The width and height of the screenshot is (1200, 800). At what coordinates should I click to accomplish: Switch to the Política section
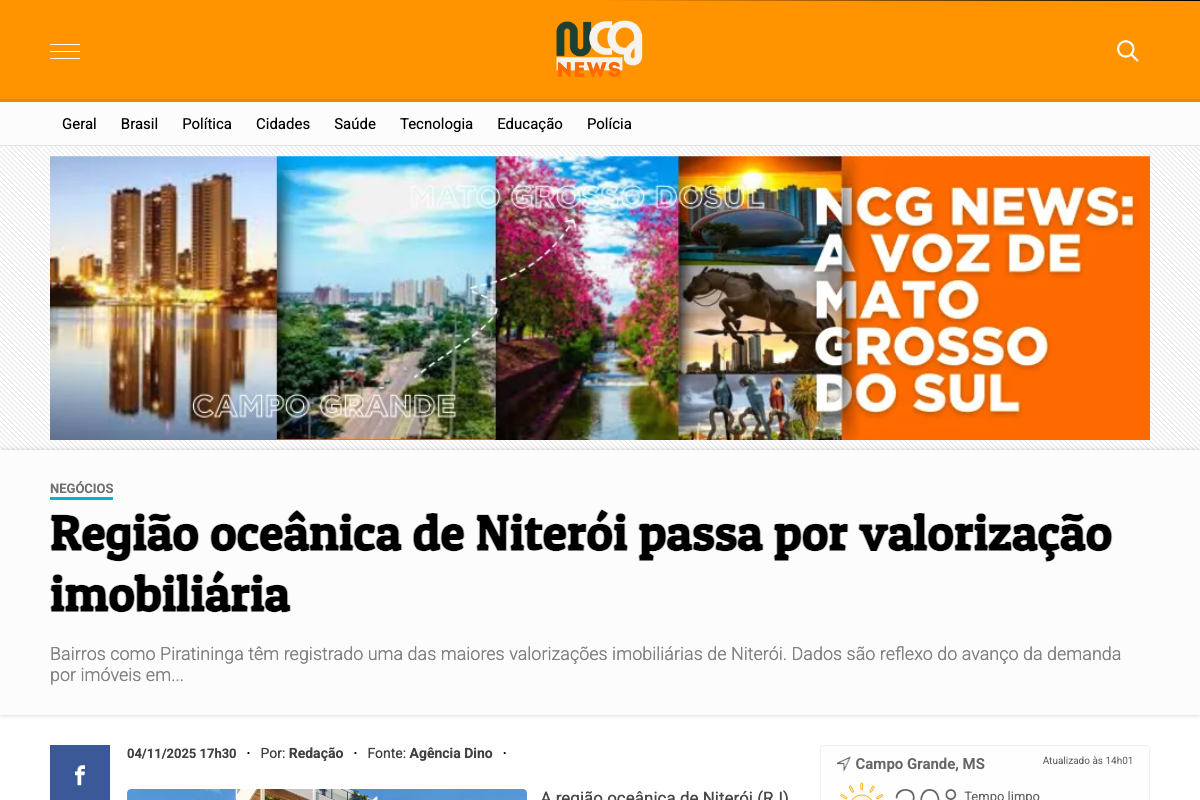point(206,123)
